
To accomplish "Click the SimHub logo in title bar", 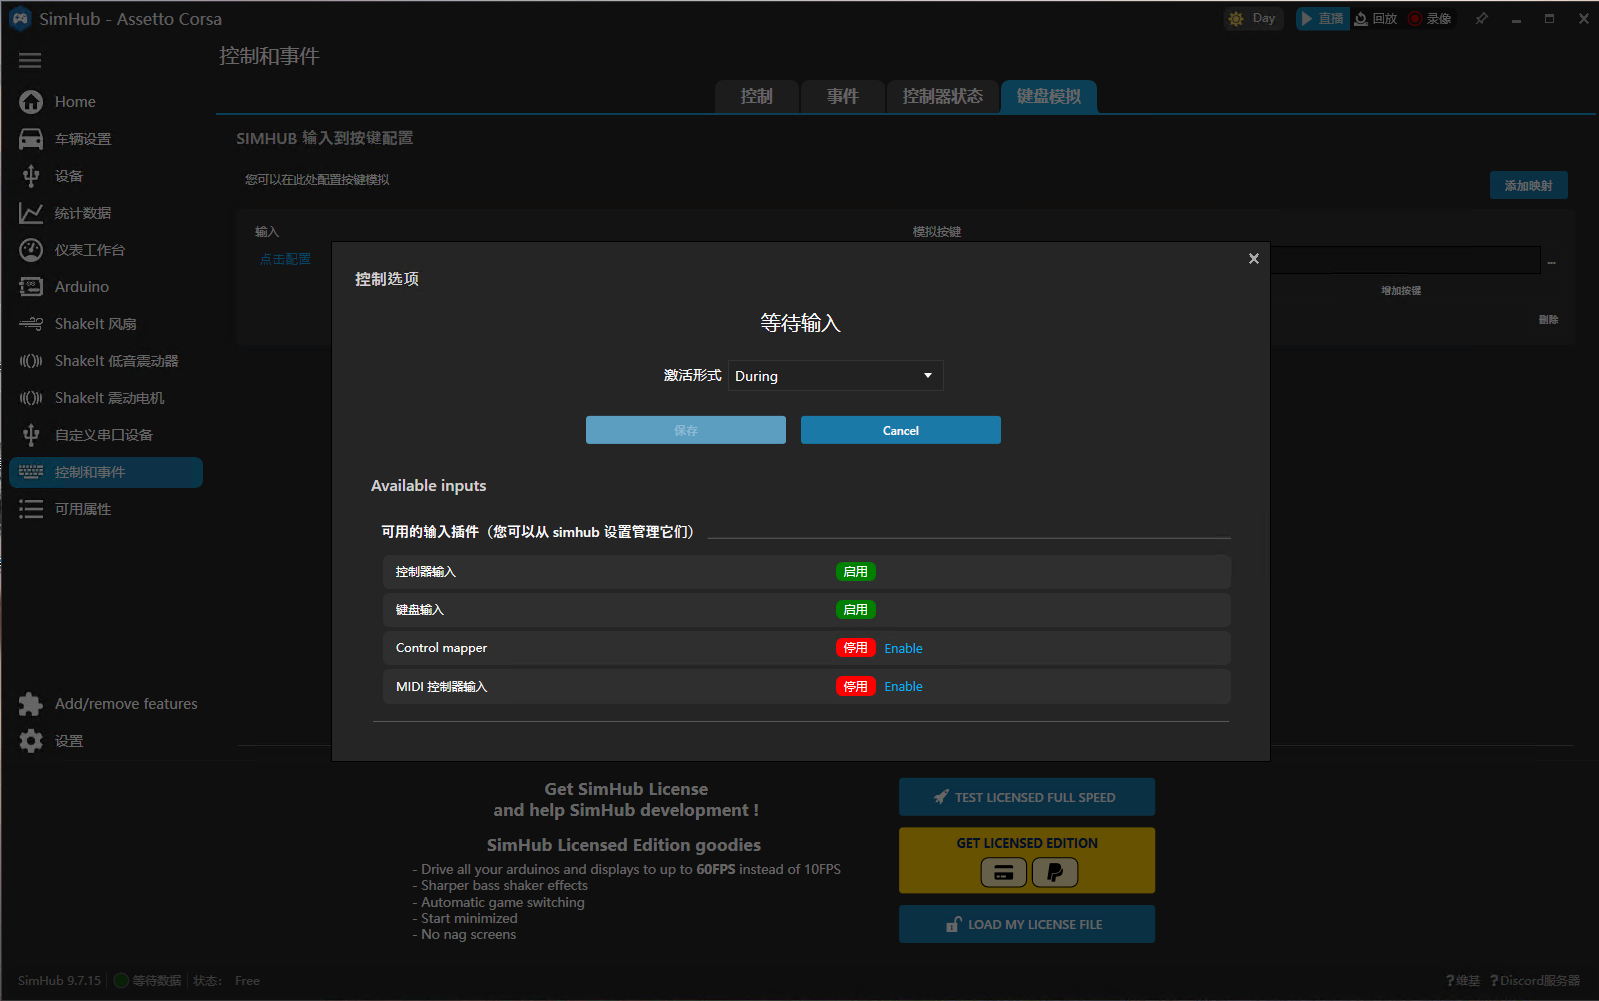I will point(20,19).
